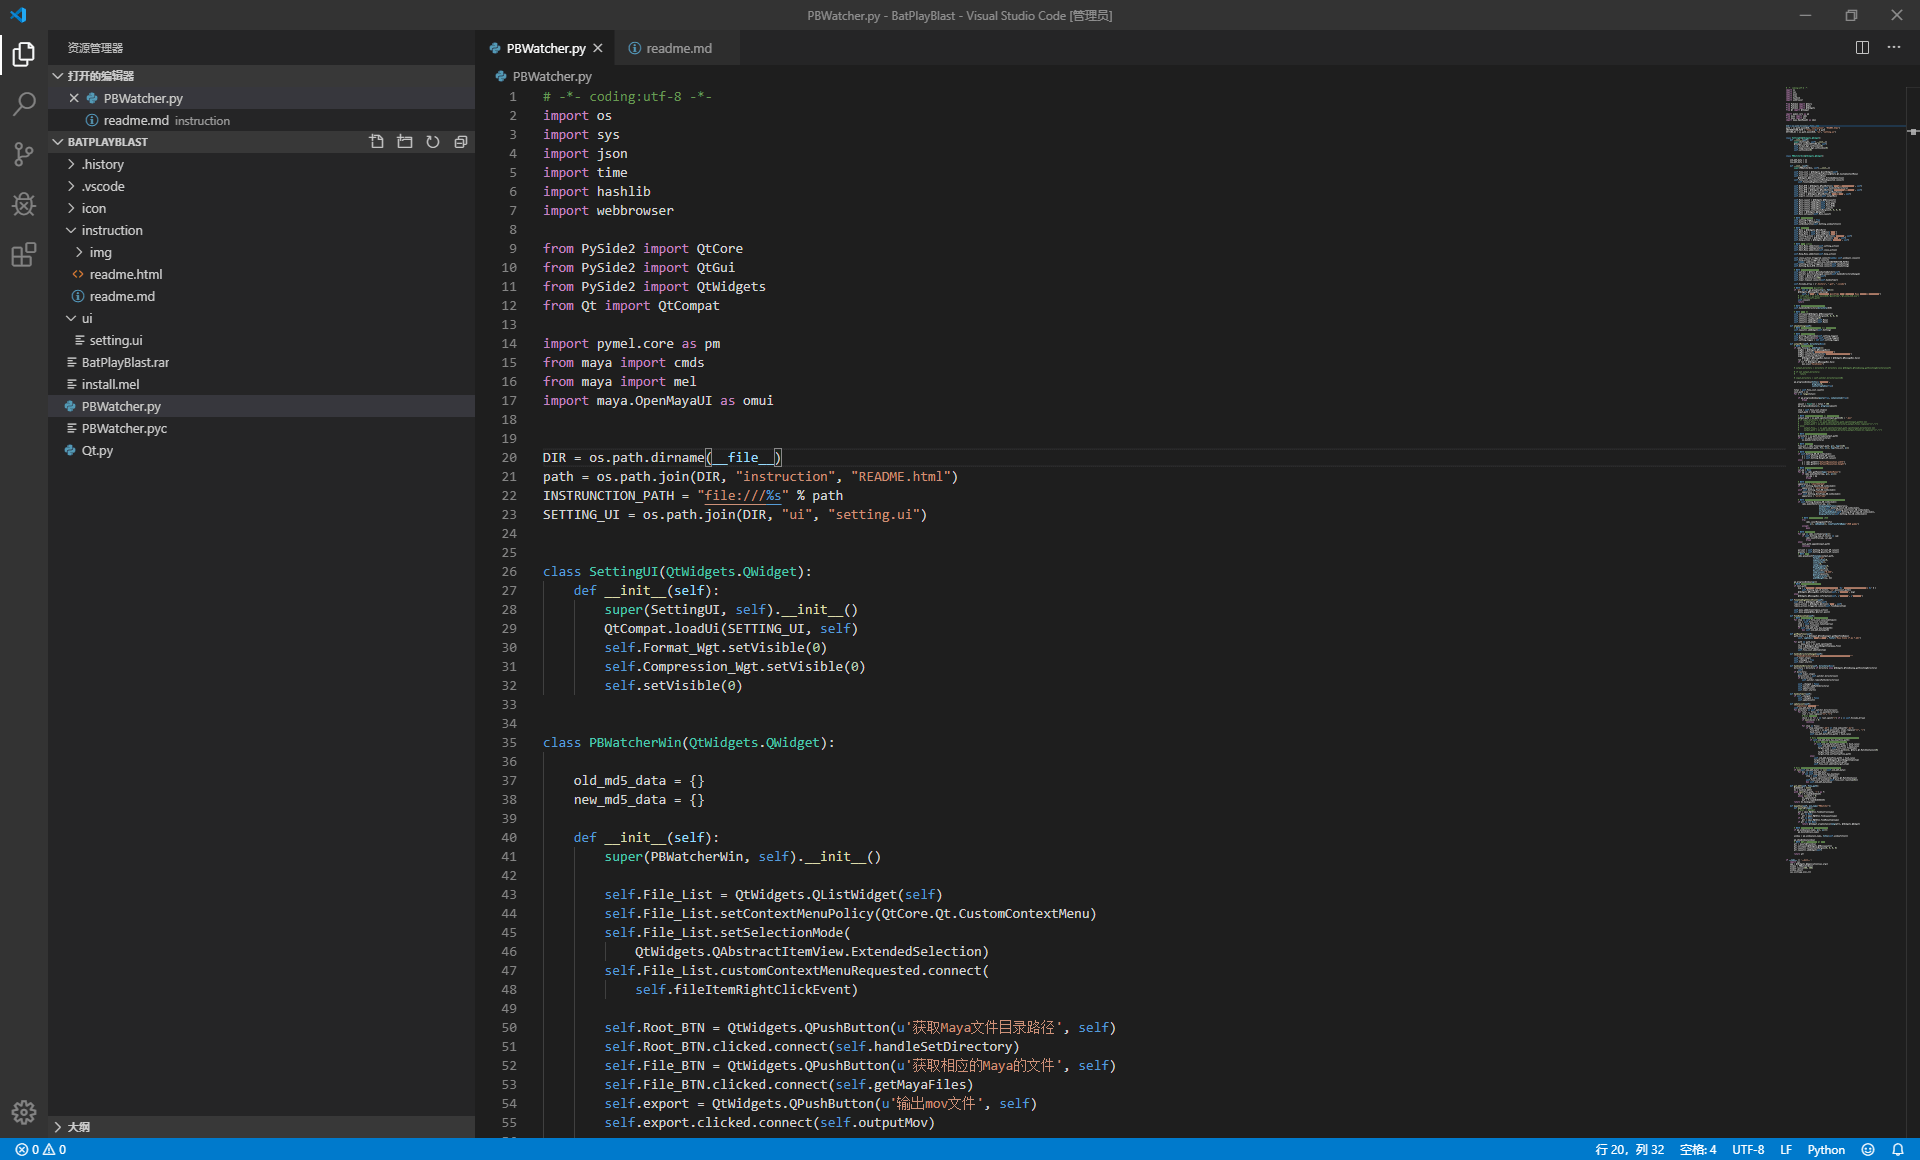Click the SETTING_UI assignment line
The height and width of the screenshot is (1160, 1920).
pyautogui.click(x=735, y=515)
